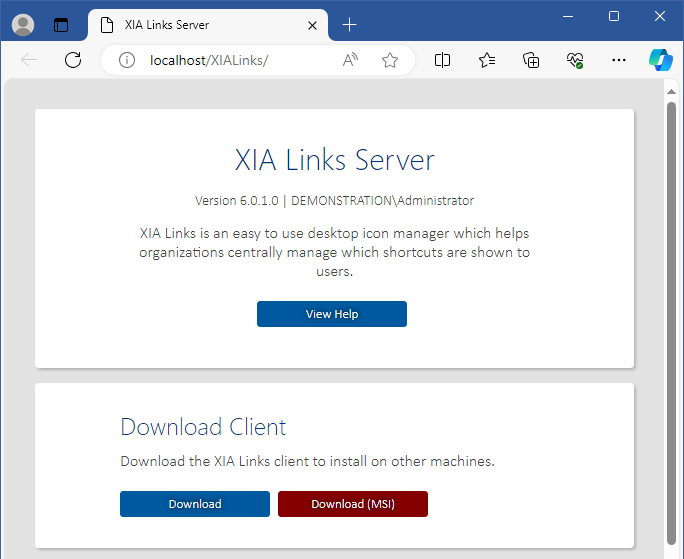
Task: Select the XIA Links Server tab
Action: click(x=208, y=25)
